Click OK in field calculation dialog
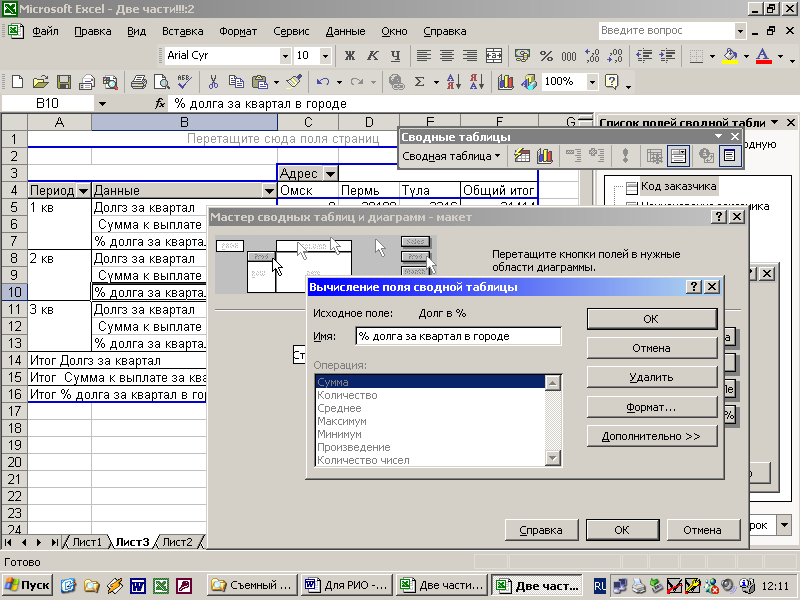This screenshot has width=800, height=600. 652,319
